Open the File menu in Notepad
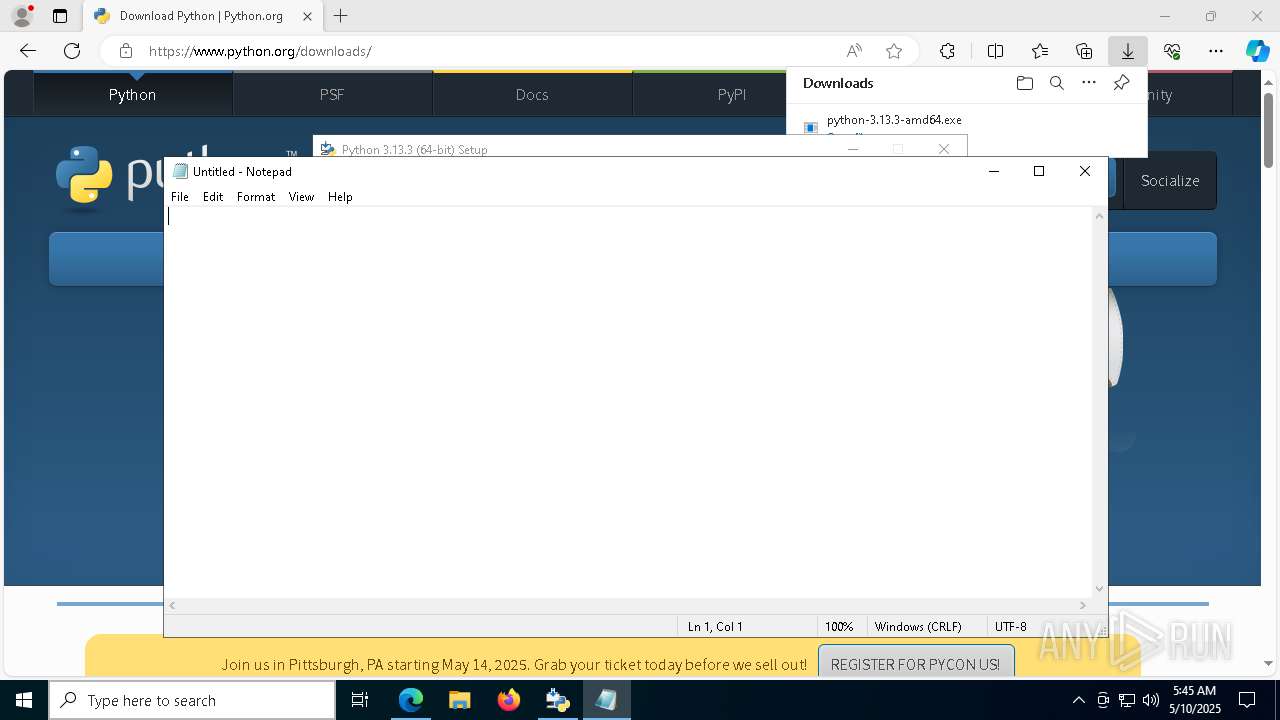1280x720 pixels. tap(180, 197)
